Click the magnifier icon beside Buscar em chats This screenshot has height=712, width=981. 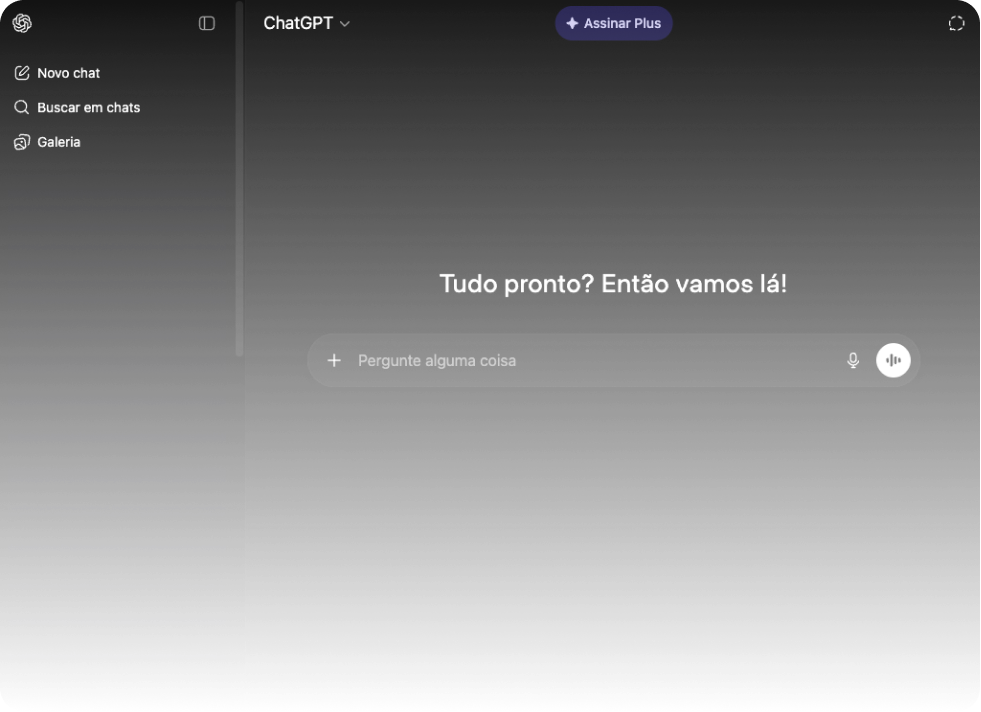click(x=22, y=107)
